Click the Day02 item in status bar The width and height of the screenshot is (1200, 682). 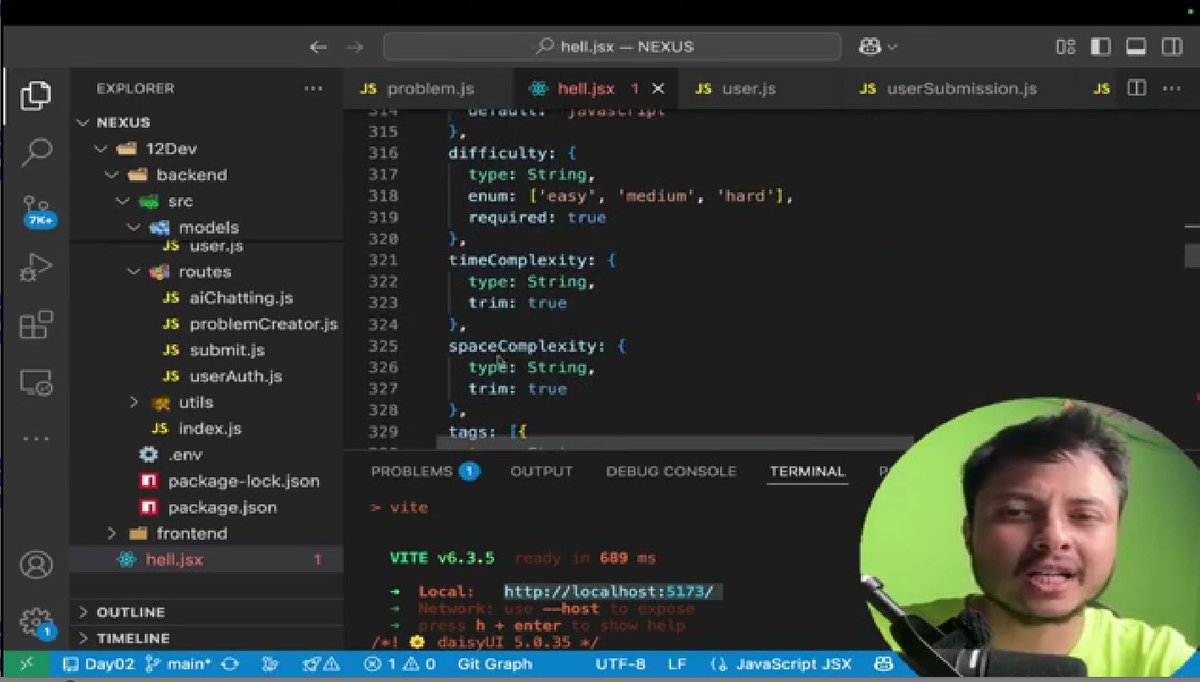pyautogui.click(x=97, y=664)
